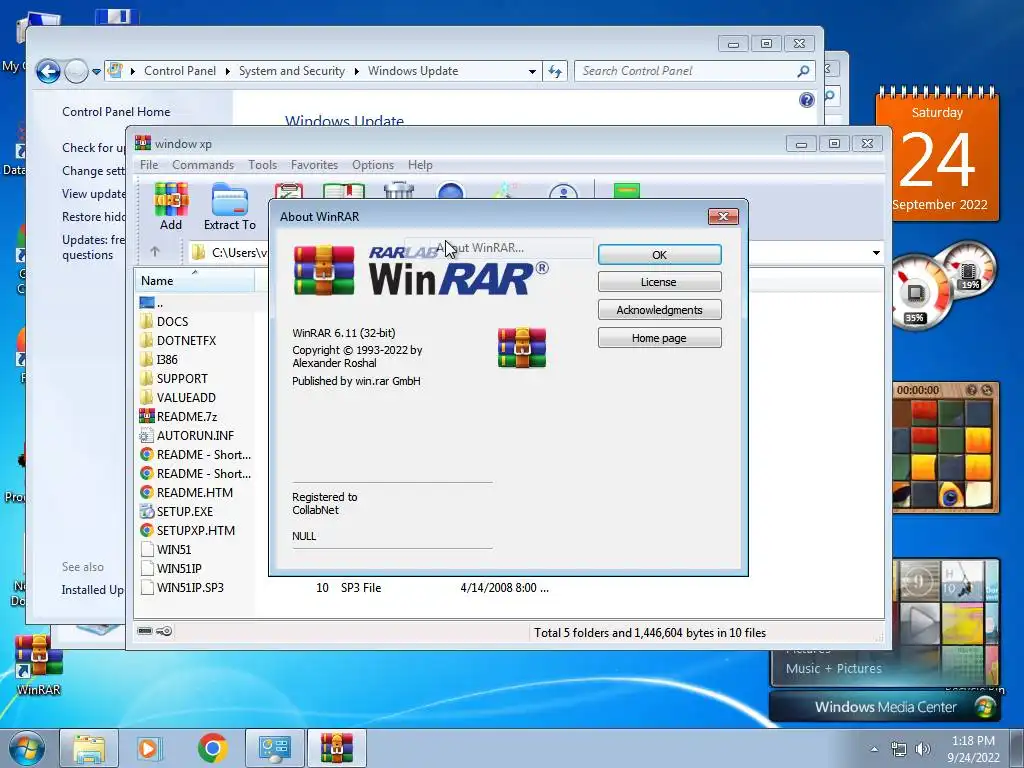Click the picture puzzle gadget
1024x768 pixels.
pos(945,447)
